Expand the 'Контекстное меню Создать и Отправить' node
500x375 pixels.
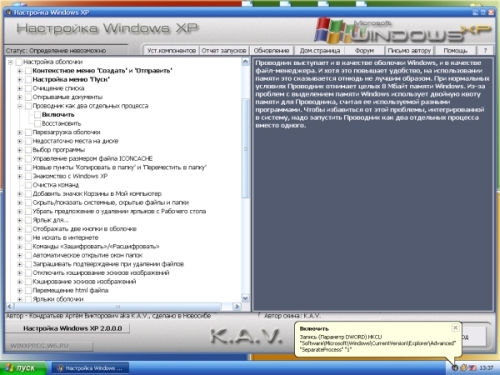tap(20, 71)
